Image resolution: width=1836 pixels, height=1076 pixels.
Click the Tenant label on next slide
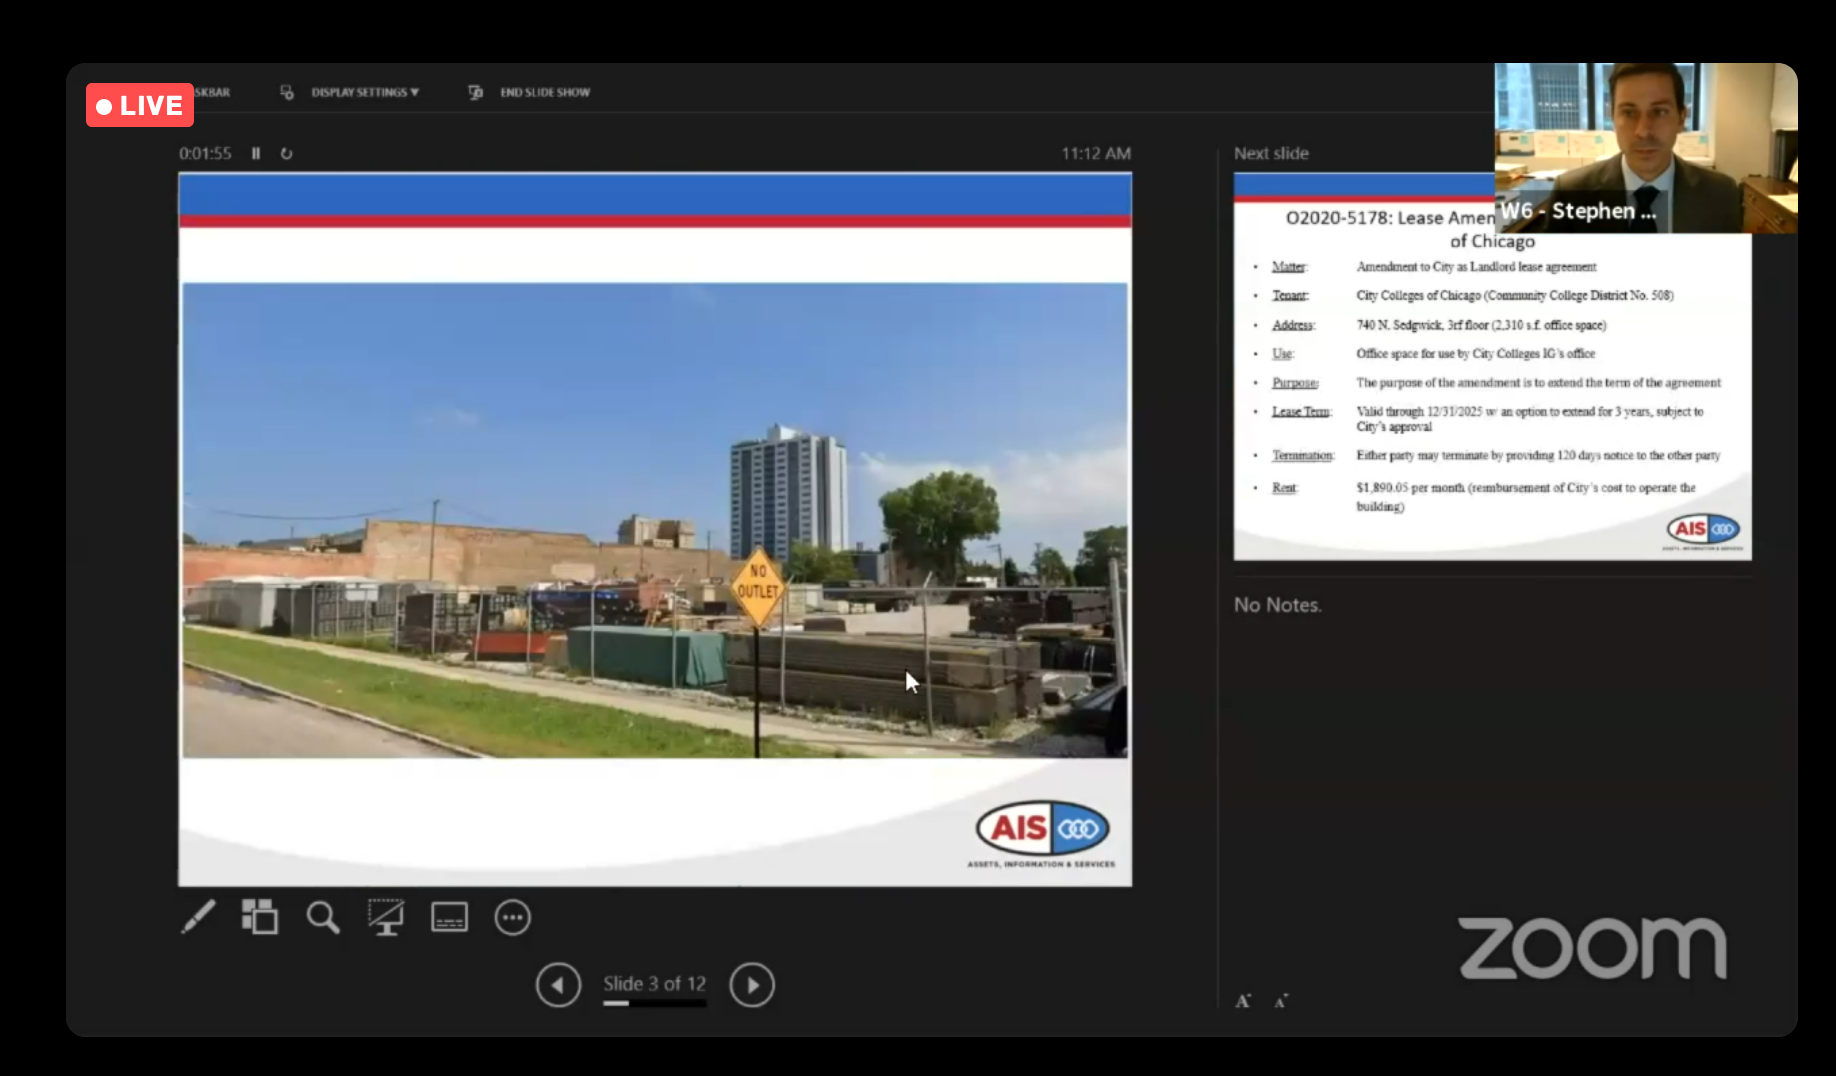coord(1290,295)
